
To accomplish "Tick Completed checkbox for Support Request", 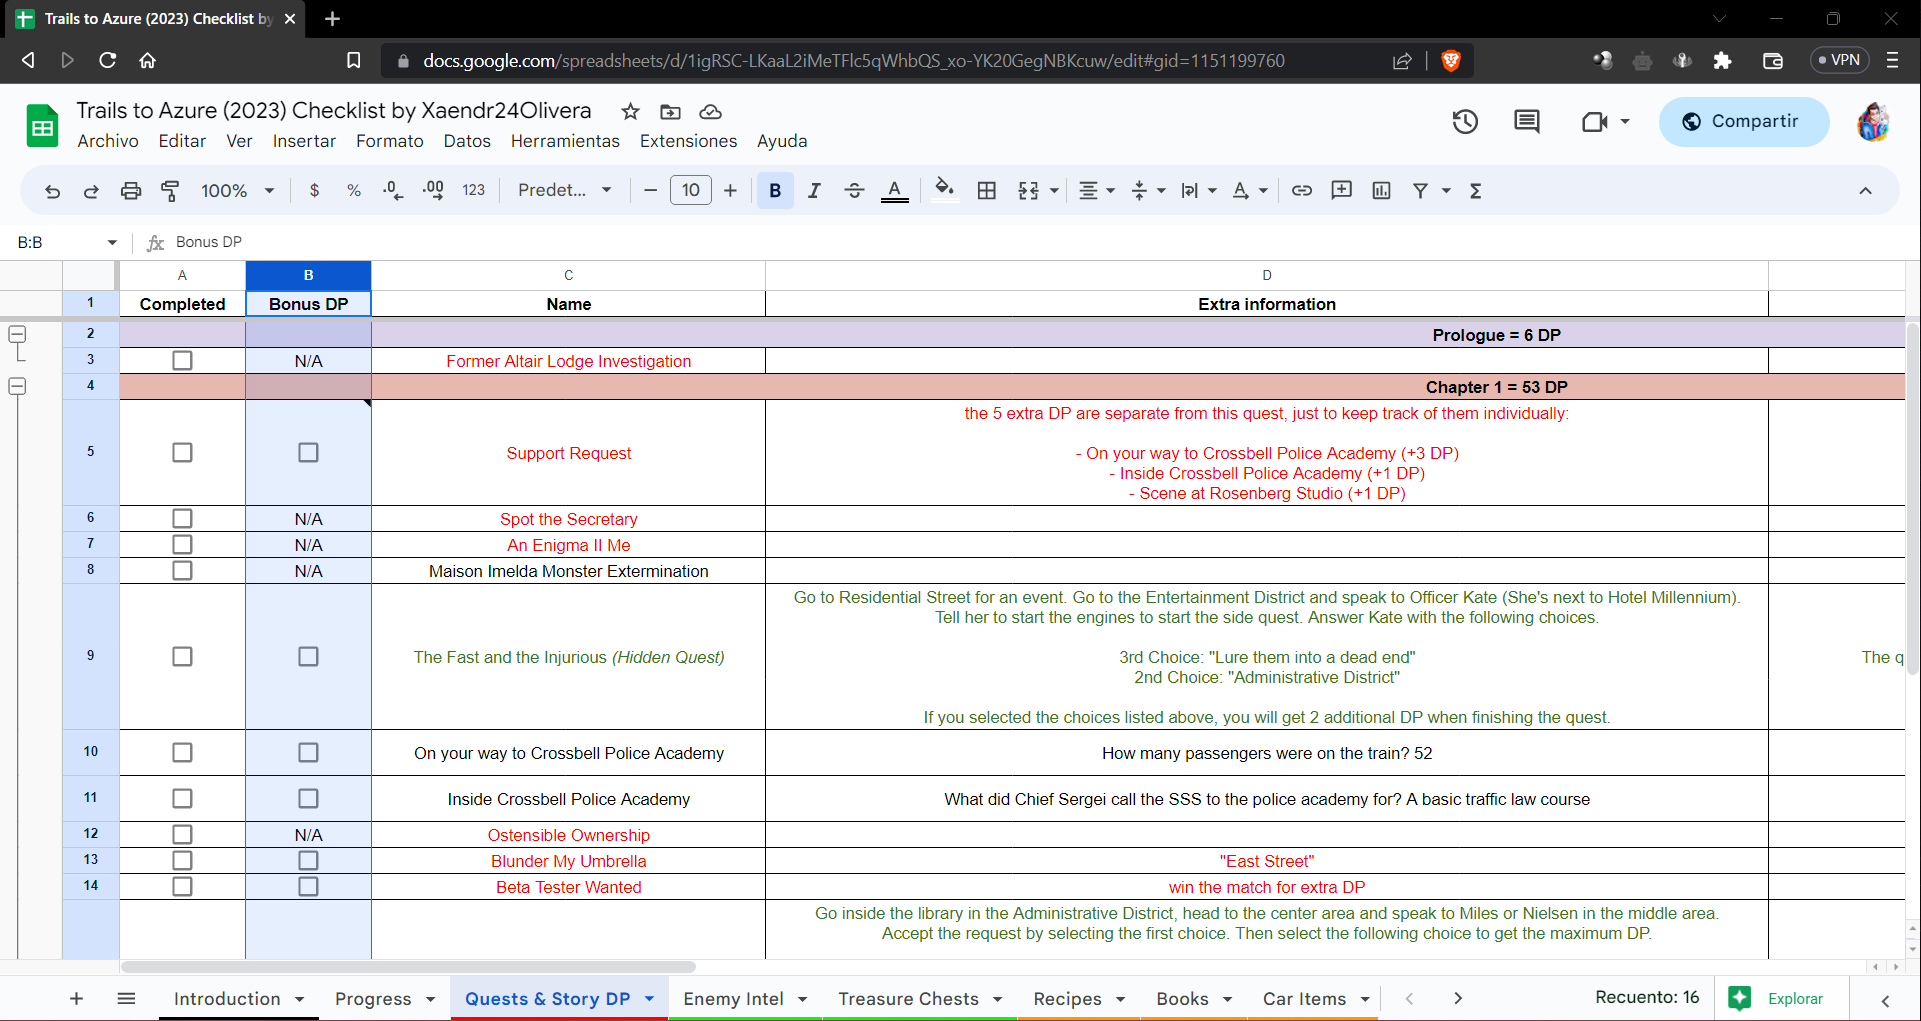I will (182, 453).
